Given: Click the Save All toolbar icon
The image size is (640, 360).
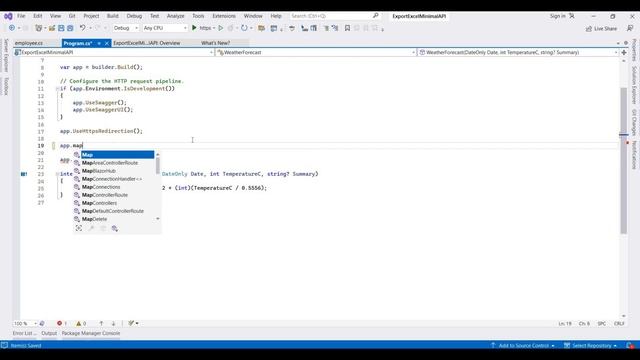Looking at the screenshot, I should pos(70,28).
